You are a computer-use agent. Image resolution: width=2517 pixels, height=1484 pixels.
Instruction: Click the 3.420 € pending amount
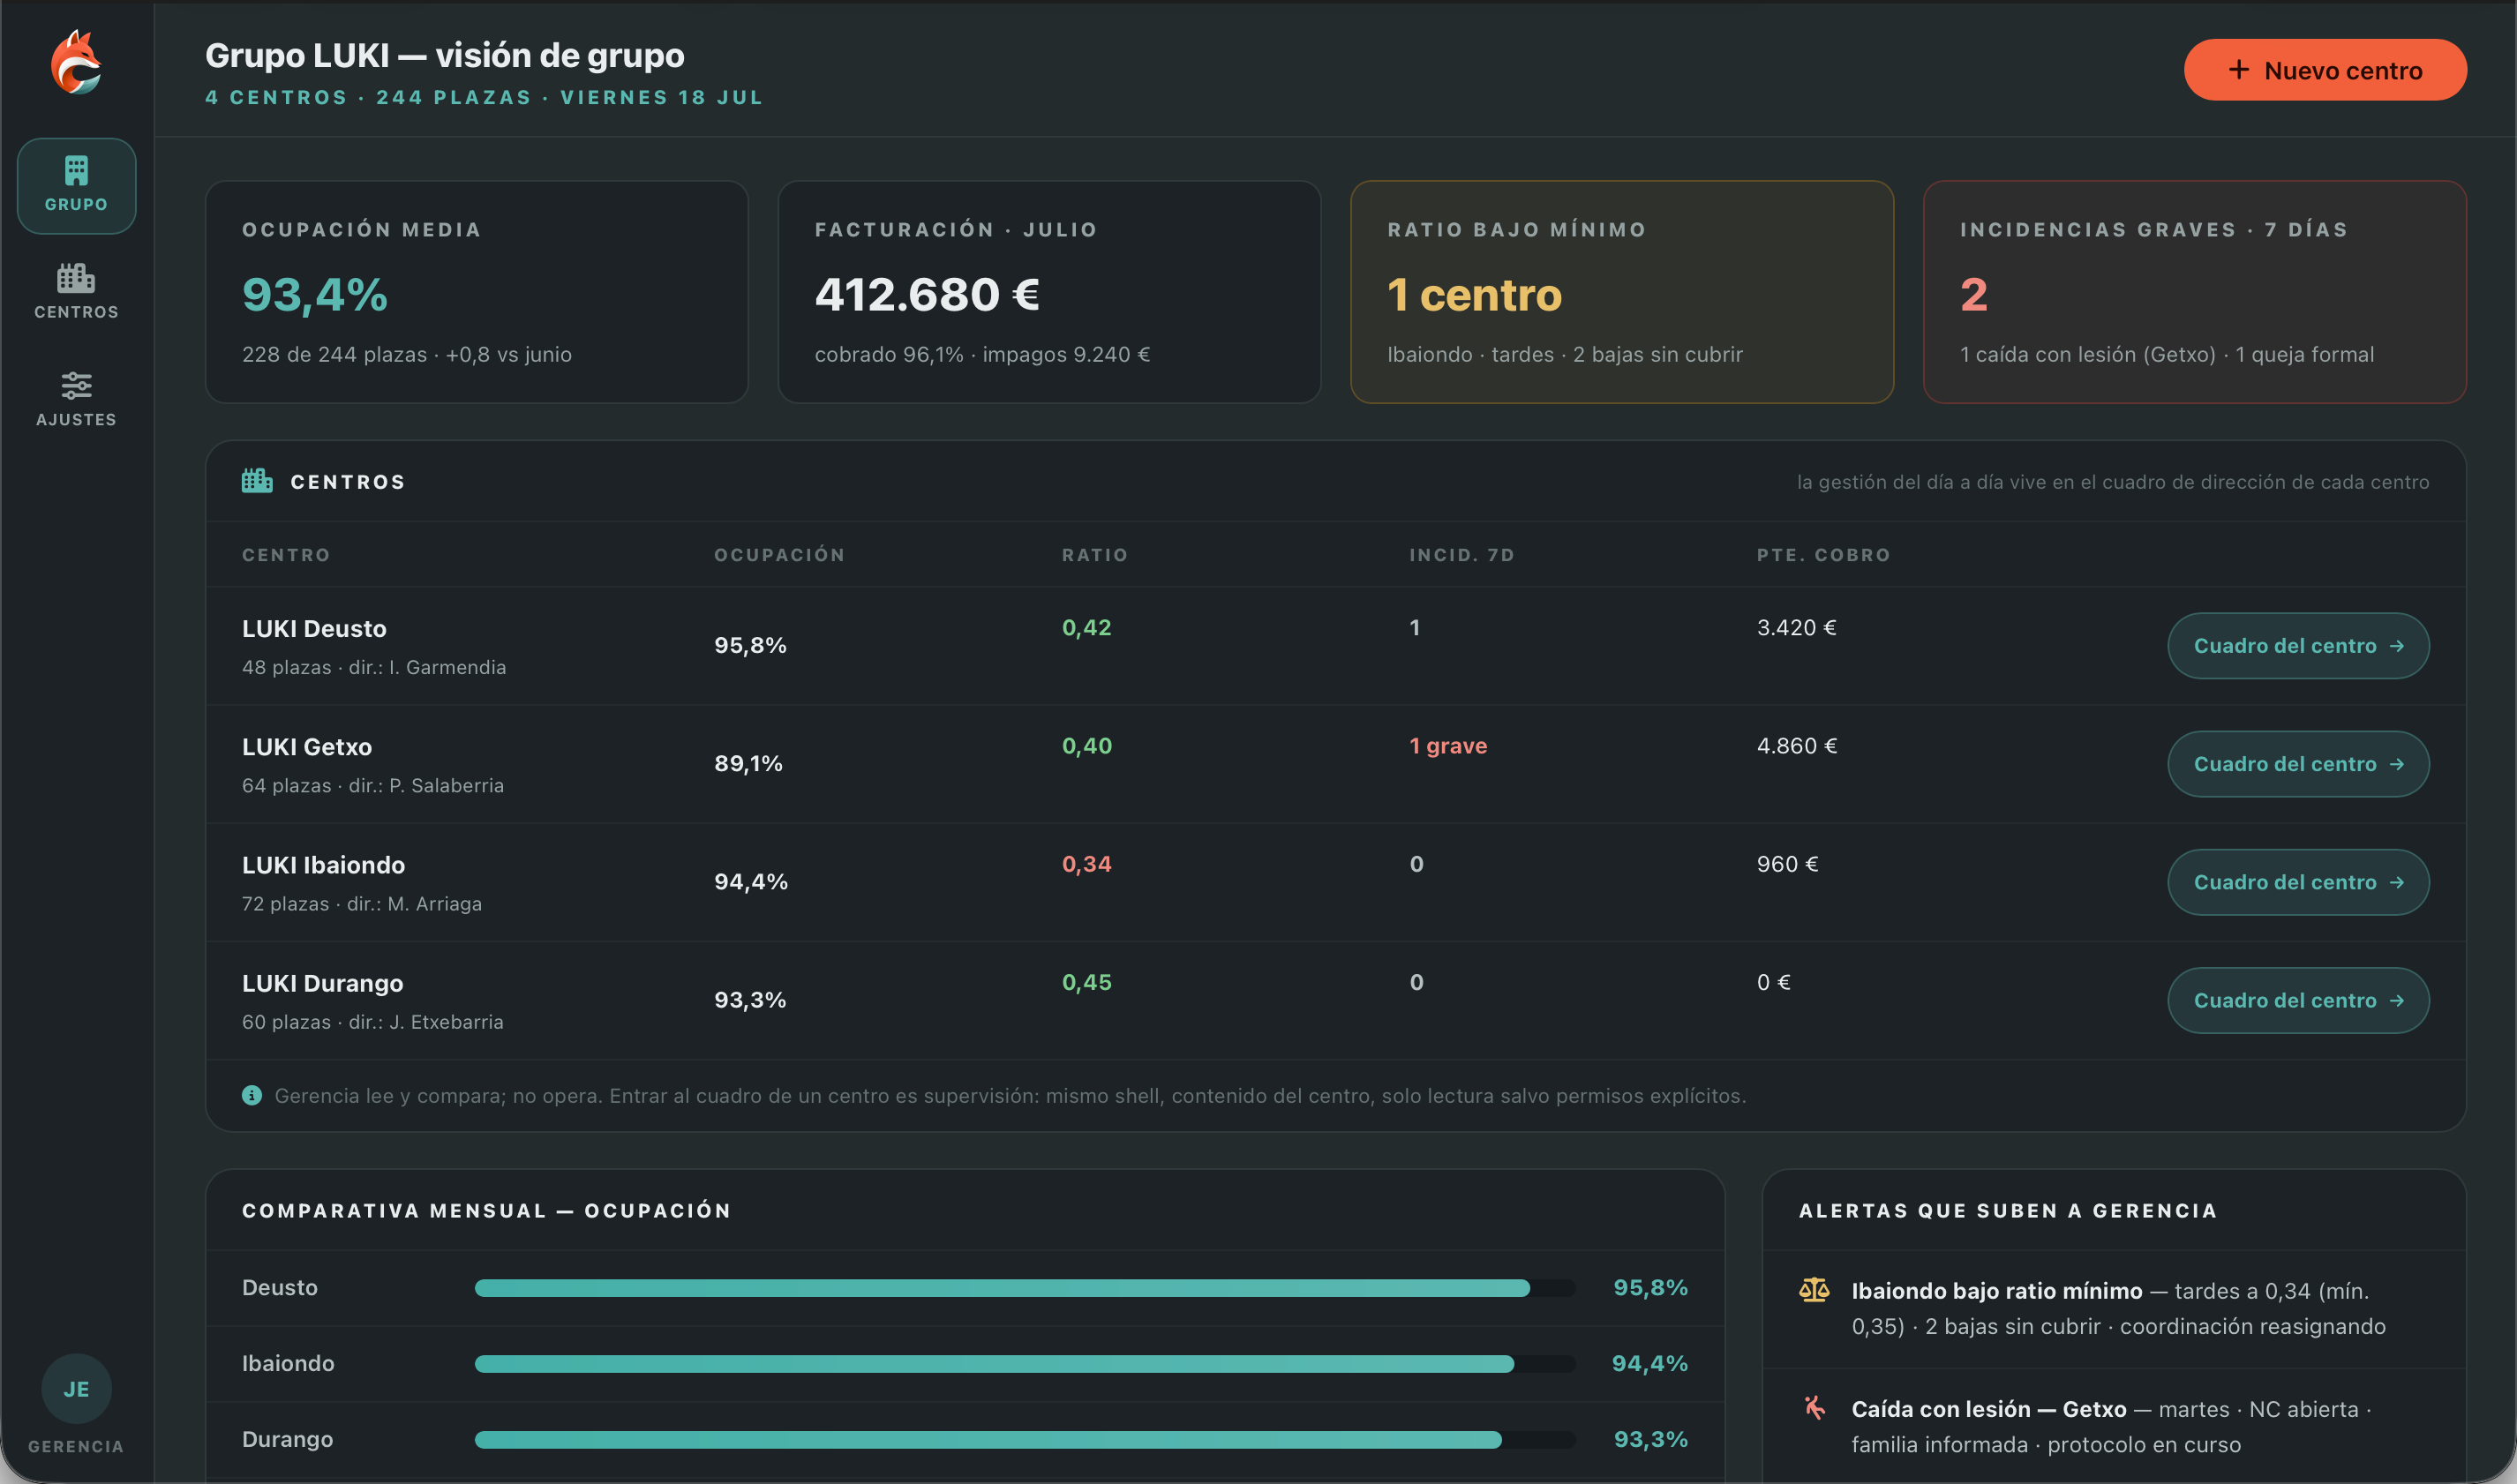1796,628
